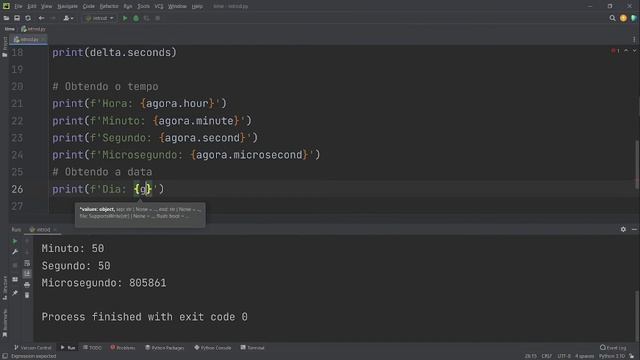Click line number 26 in the gutter
This screenshot has width=640, height=360.
17,189
